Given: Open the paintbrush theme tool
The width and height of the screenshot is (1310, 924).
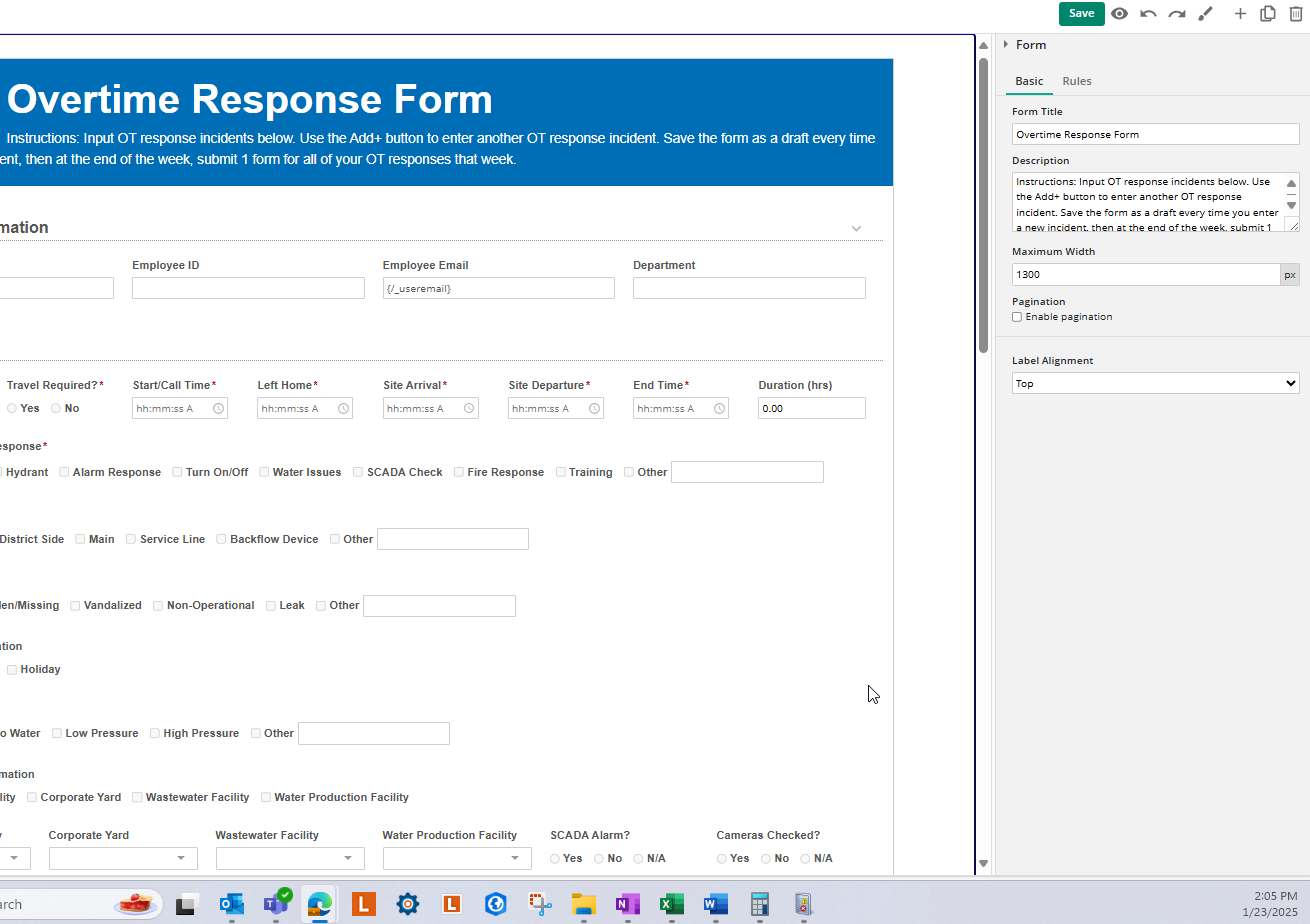Looking at the screenshot, I should click(x=1205, y=14).
